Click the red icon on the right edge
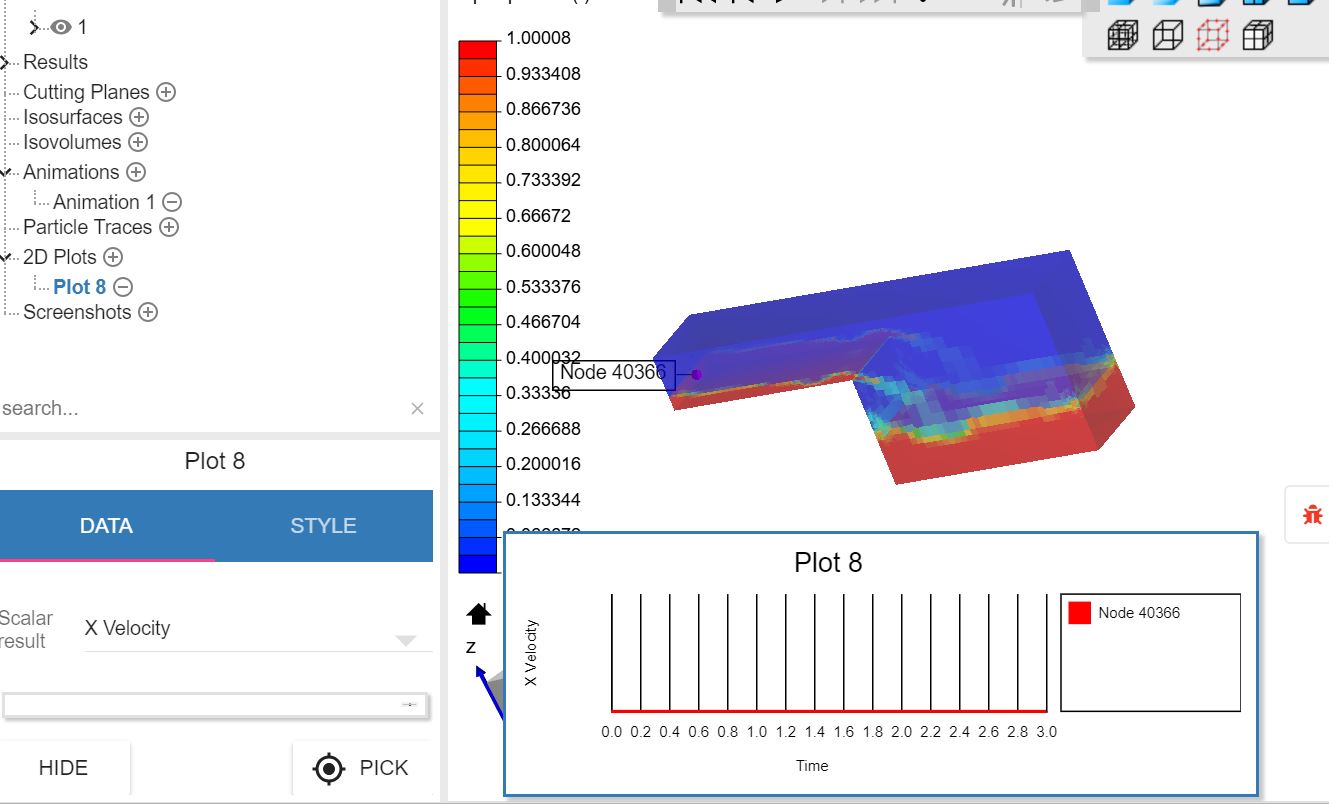Viewport: 1329px width, 805px height. [1311, 514]
